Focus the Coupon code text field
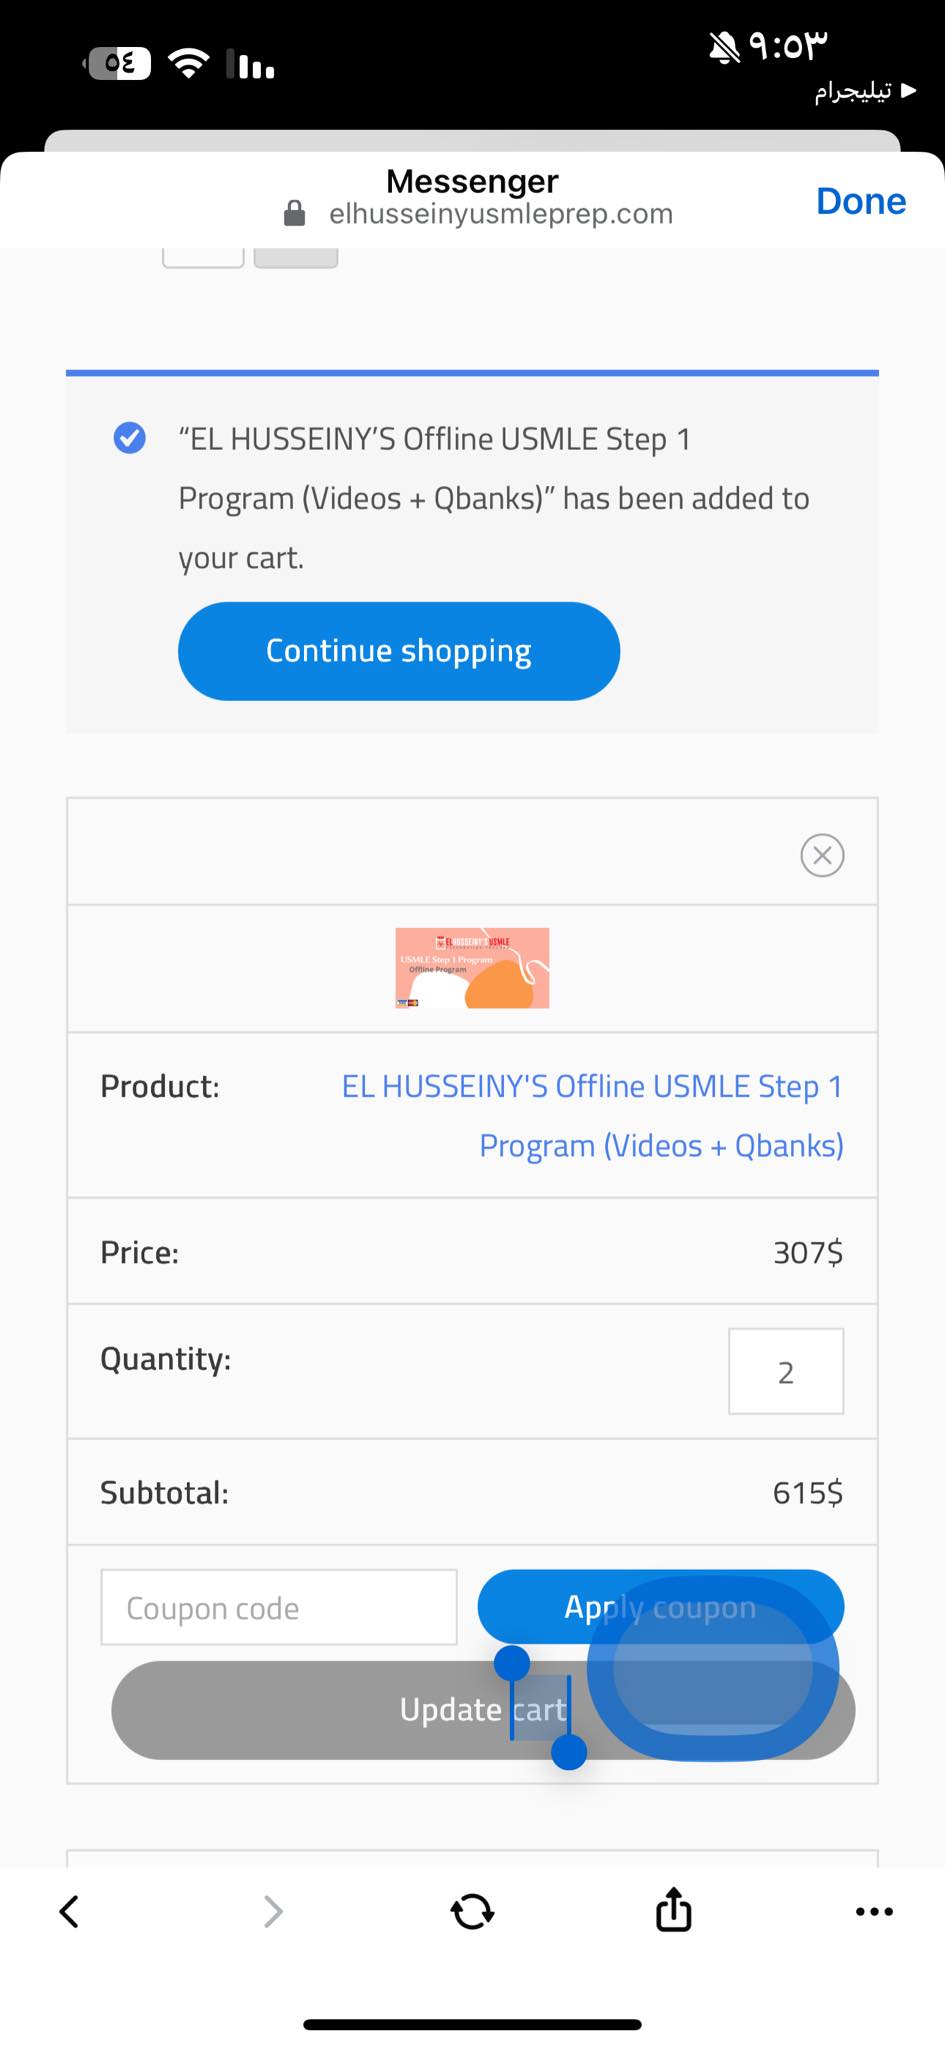The width and height of the screenshot is (945, 2048). point(279,1607)
